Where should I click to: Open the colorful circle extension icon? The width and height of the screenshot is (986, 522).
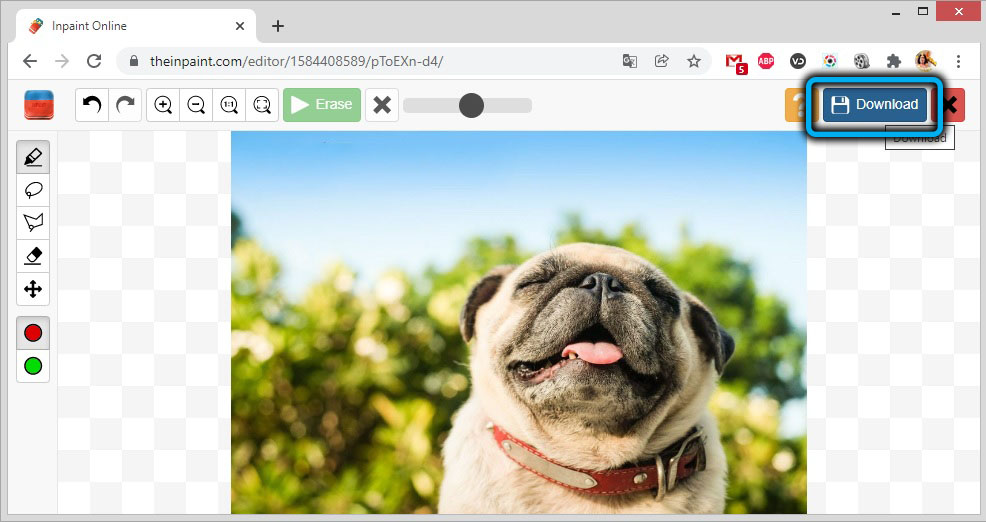coord(830,61)
